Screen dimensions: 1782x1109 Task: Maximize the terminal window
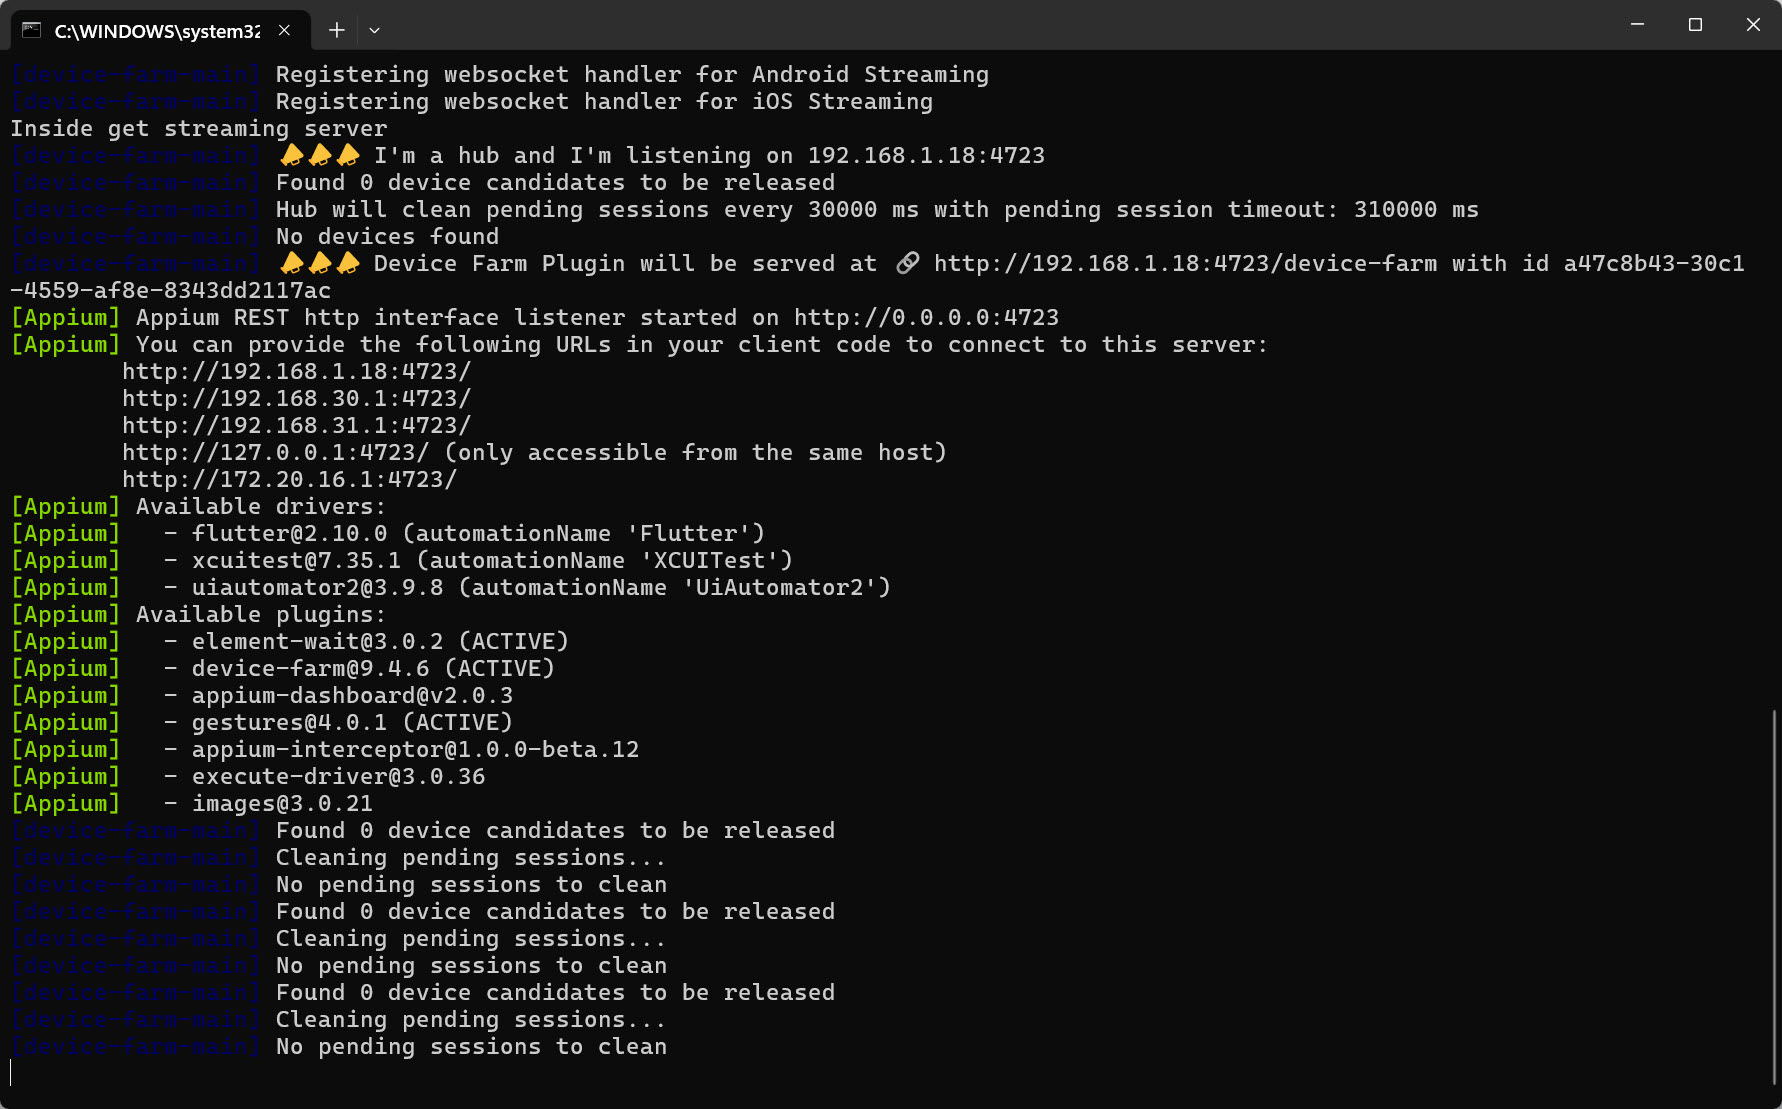point(1695,25)
